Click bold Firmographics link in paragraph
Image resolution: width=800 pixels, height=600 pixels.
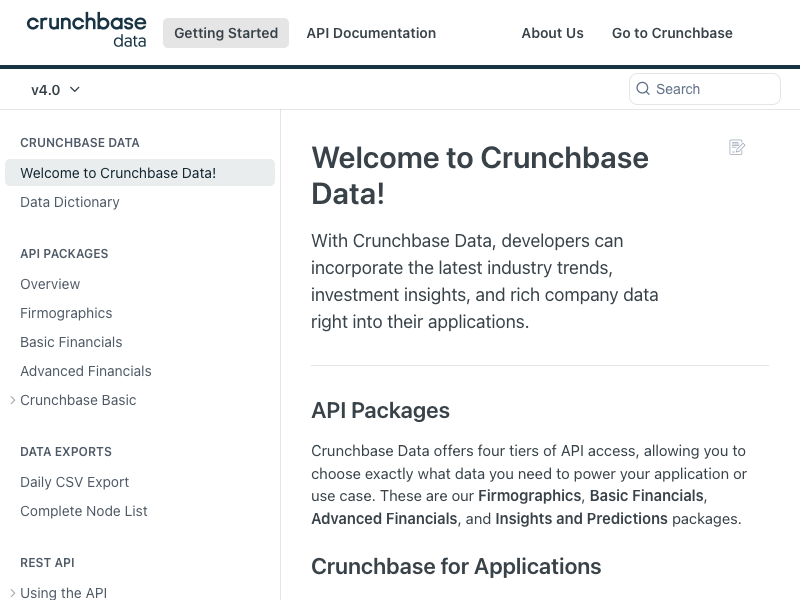tap(530, 496)
